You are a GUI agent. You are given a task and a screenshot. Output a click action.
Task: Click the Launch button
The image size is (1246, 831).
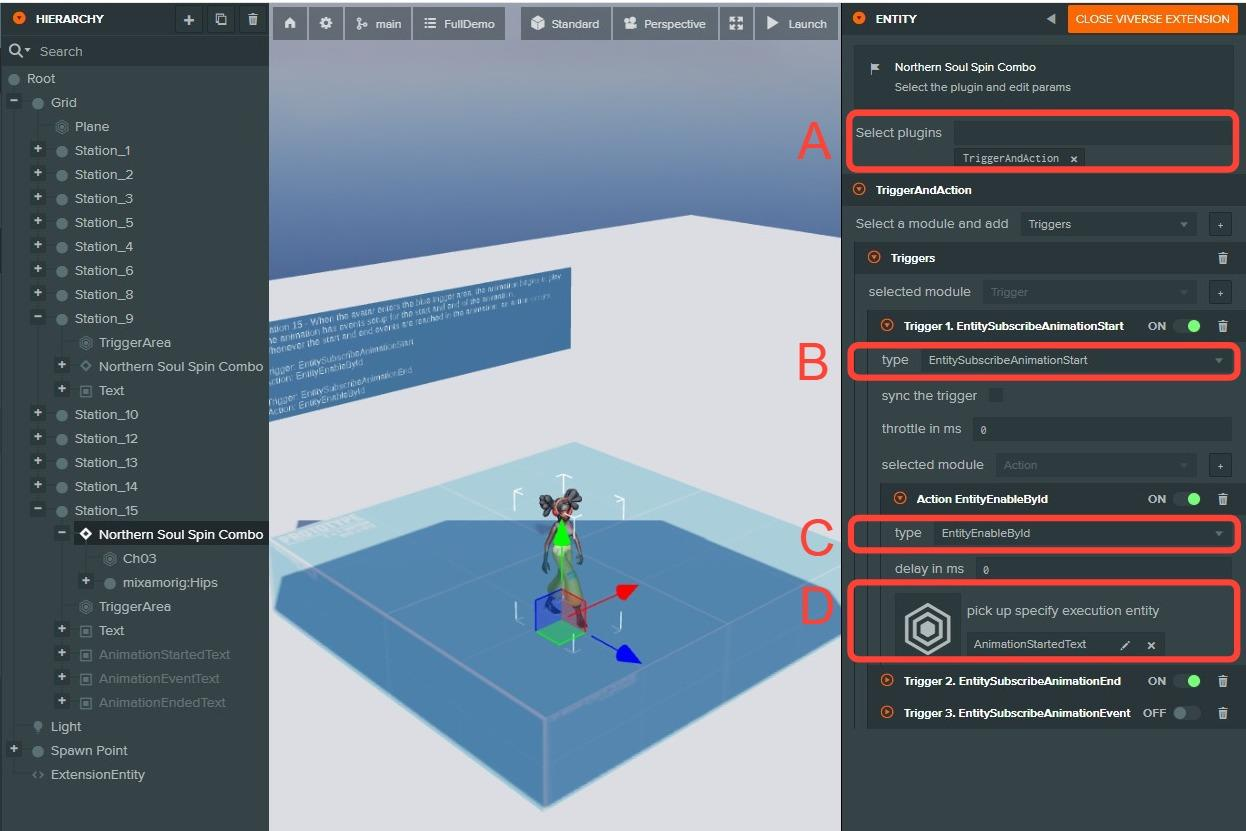[796, 23]
